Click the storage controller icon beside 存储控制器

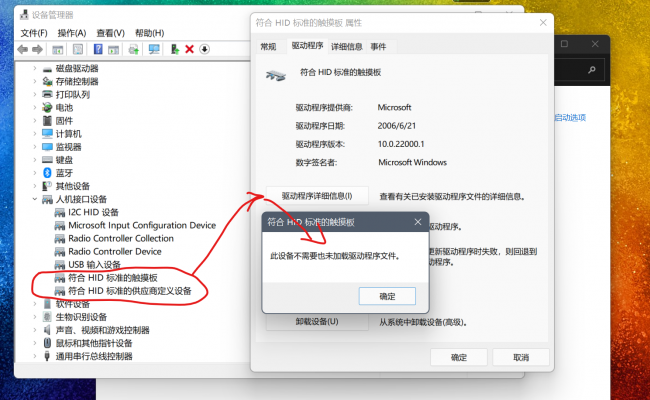[47, 82]
